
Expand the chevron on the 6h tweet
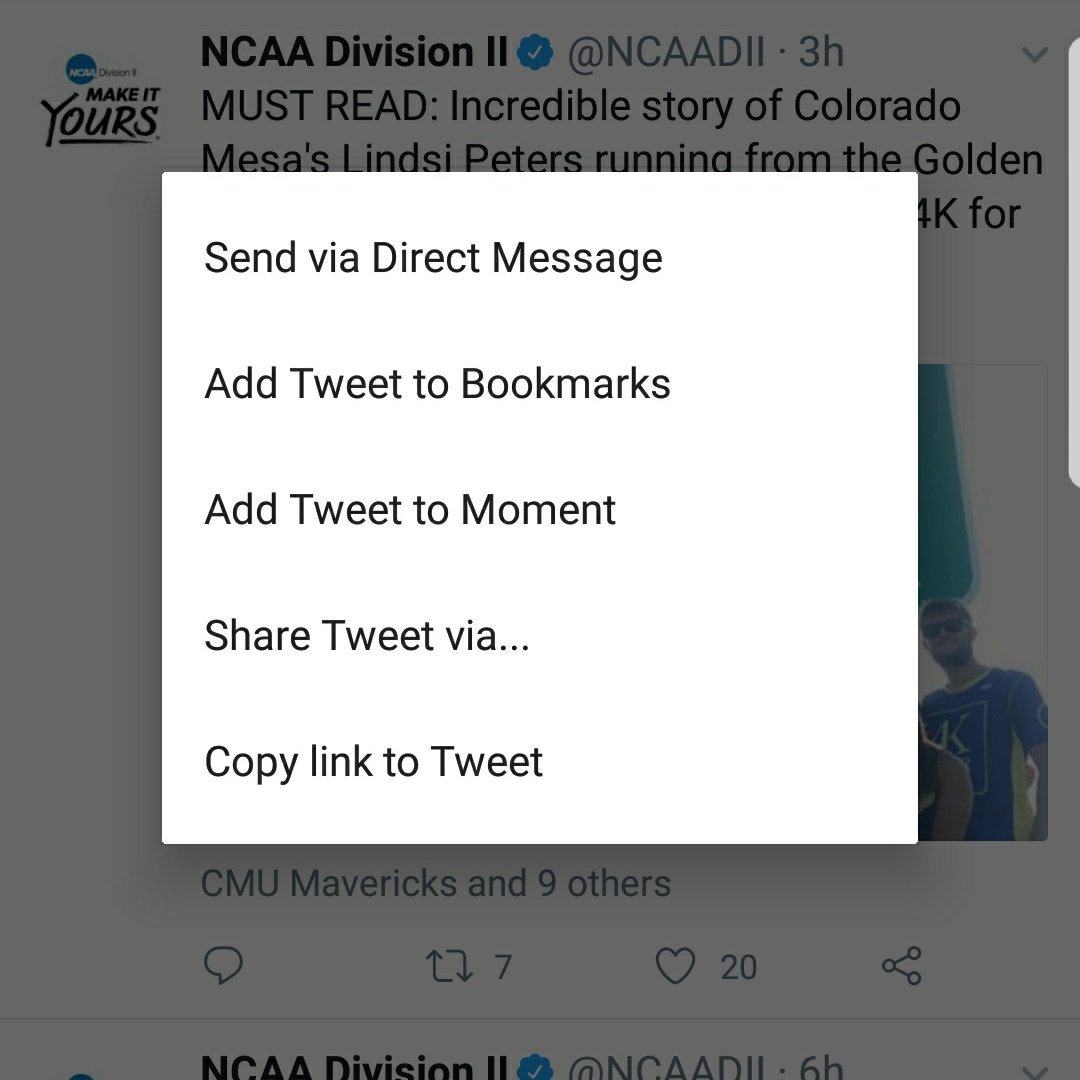coord(1035,1072)
